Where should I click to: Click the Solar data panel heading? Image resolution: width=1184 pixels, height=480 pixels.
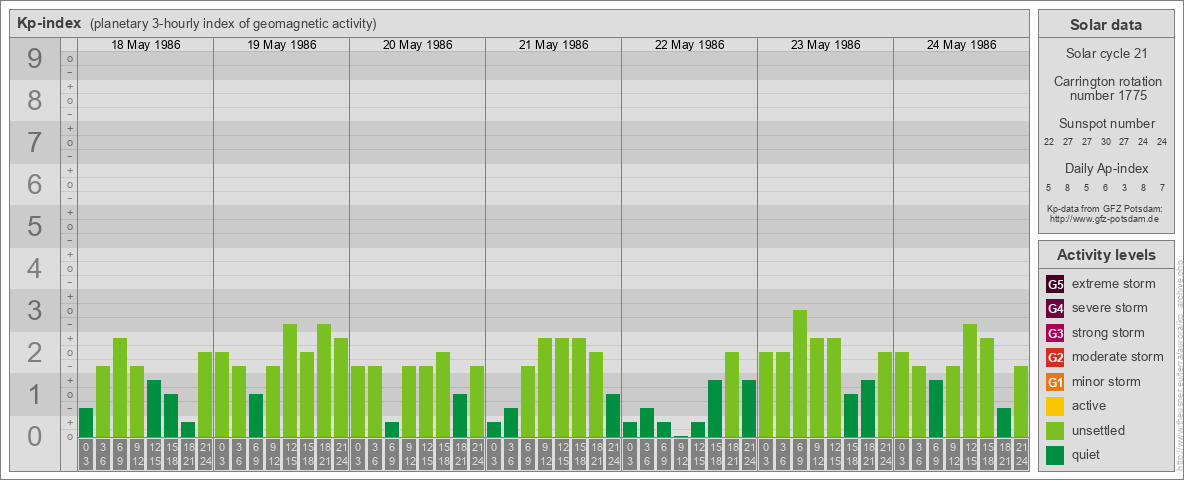coord(1106,25)
